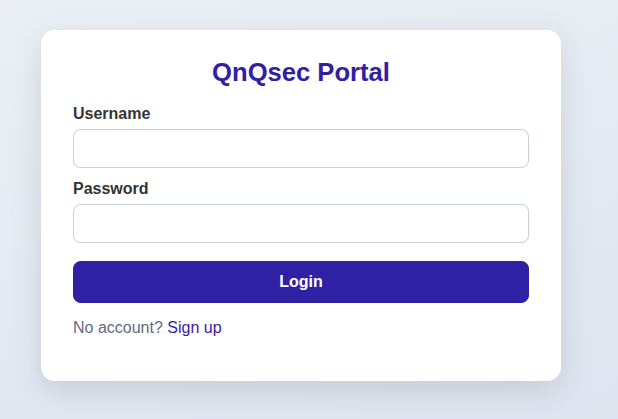Click the Username label text

click(x=112, y=114)
